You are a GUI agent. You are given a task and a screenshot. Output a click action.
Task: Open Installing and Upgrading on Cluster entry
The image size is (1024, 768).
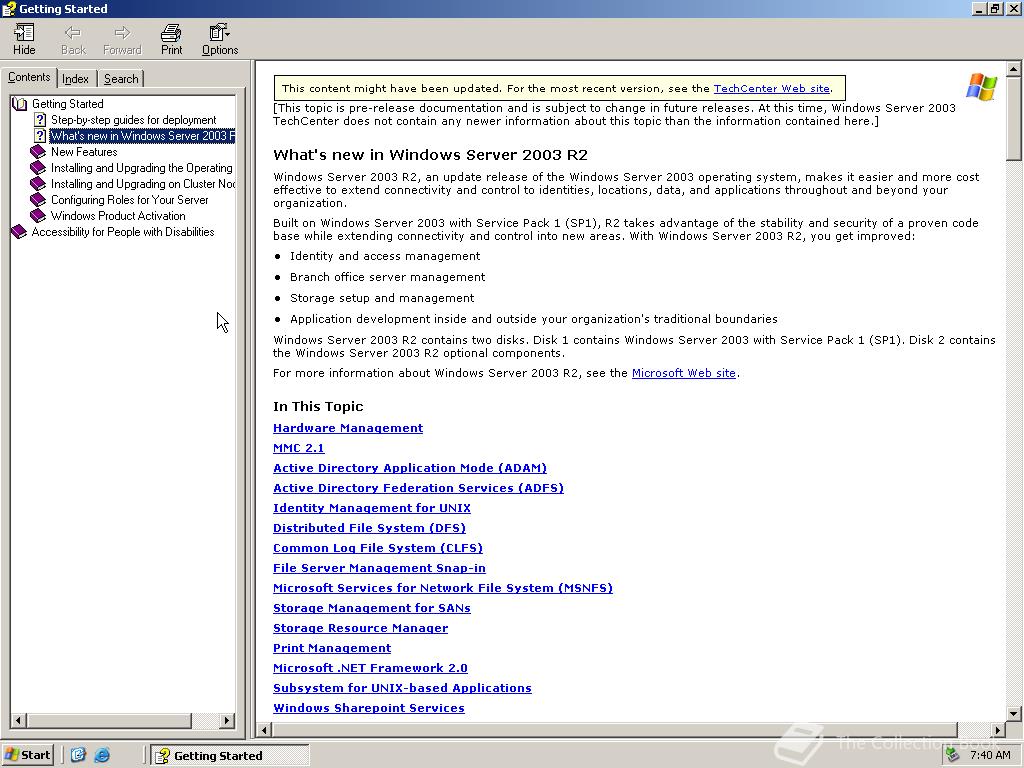coord(142,184)
